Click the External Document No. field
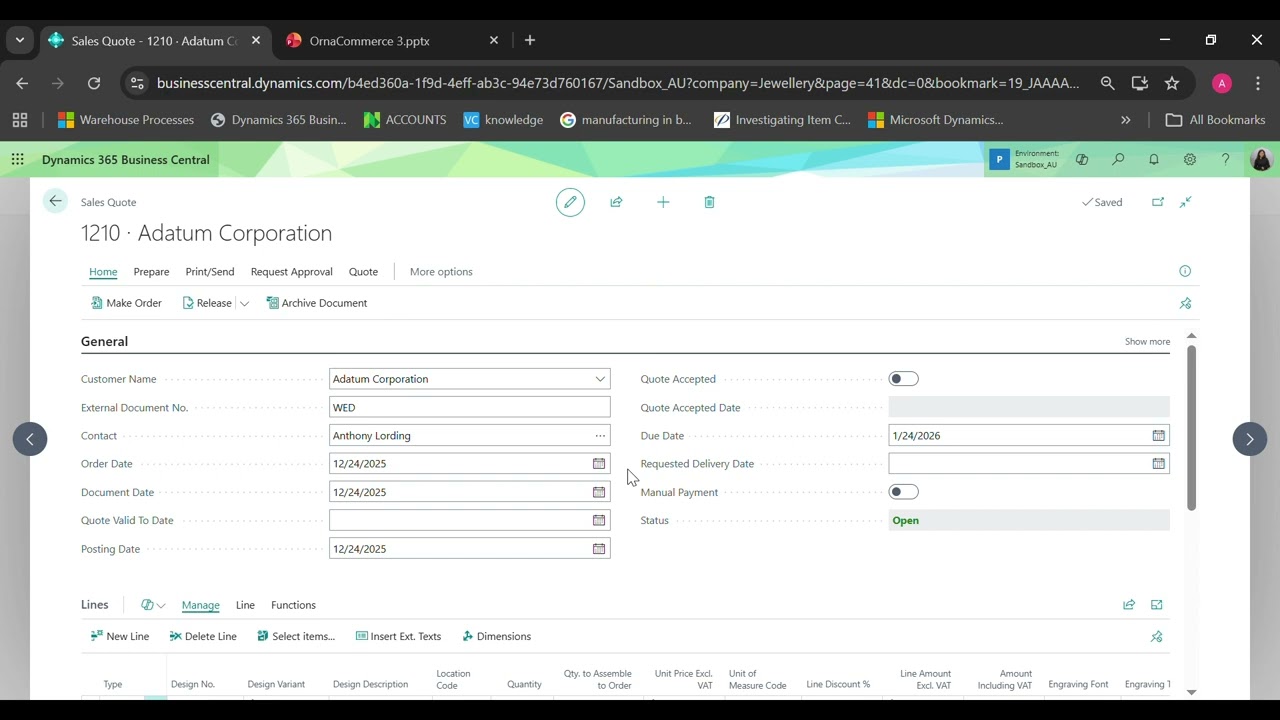This screenshot has height=720, width=1280. [x=469, y=407]
